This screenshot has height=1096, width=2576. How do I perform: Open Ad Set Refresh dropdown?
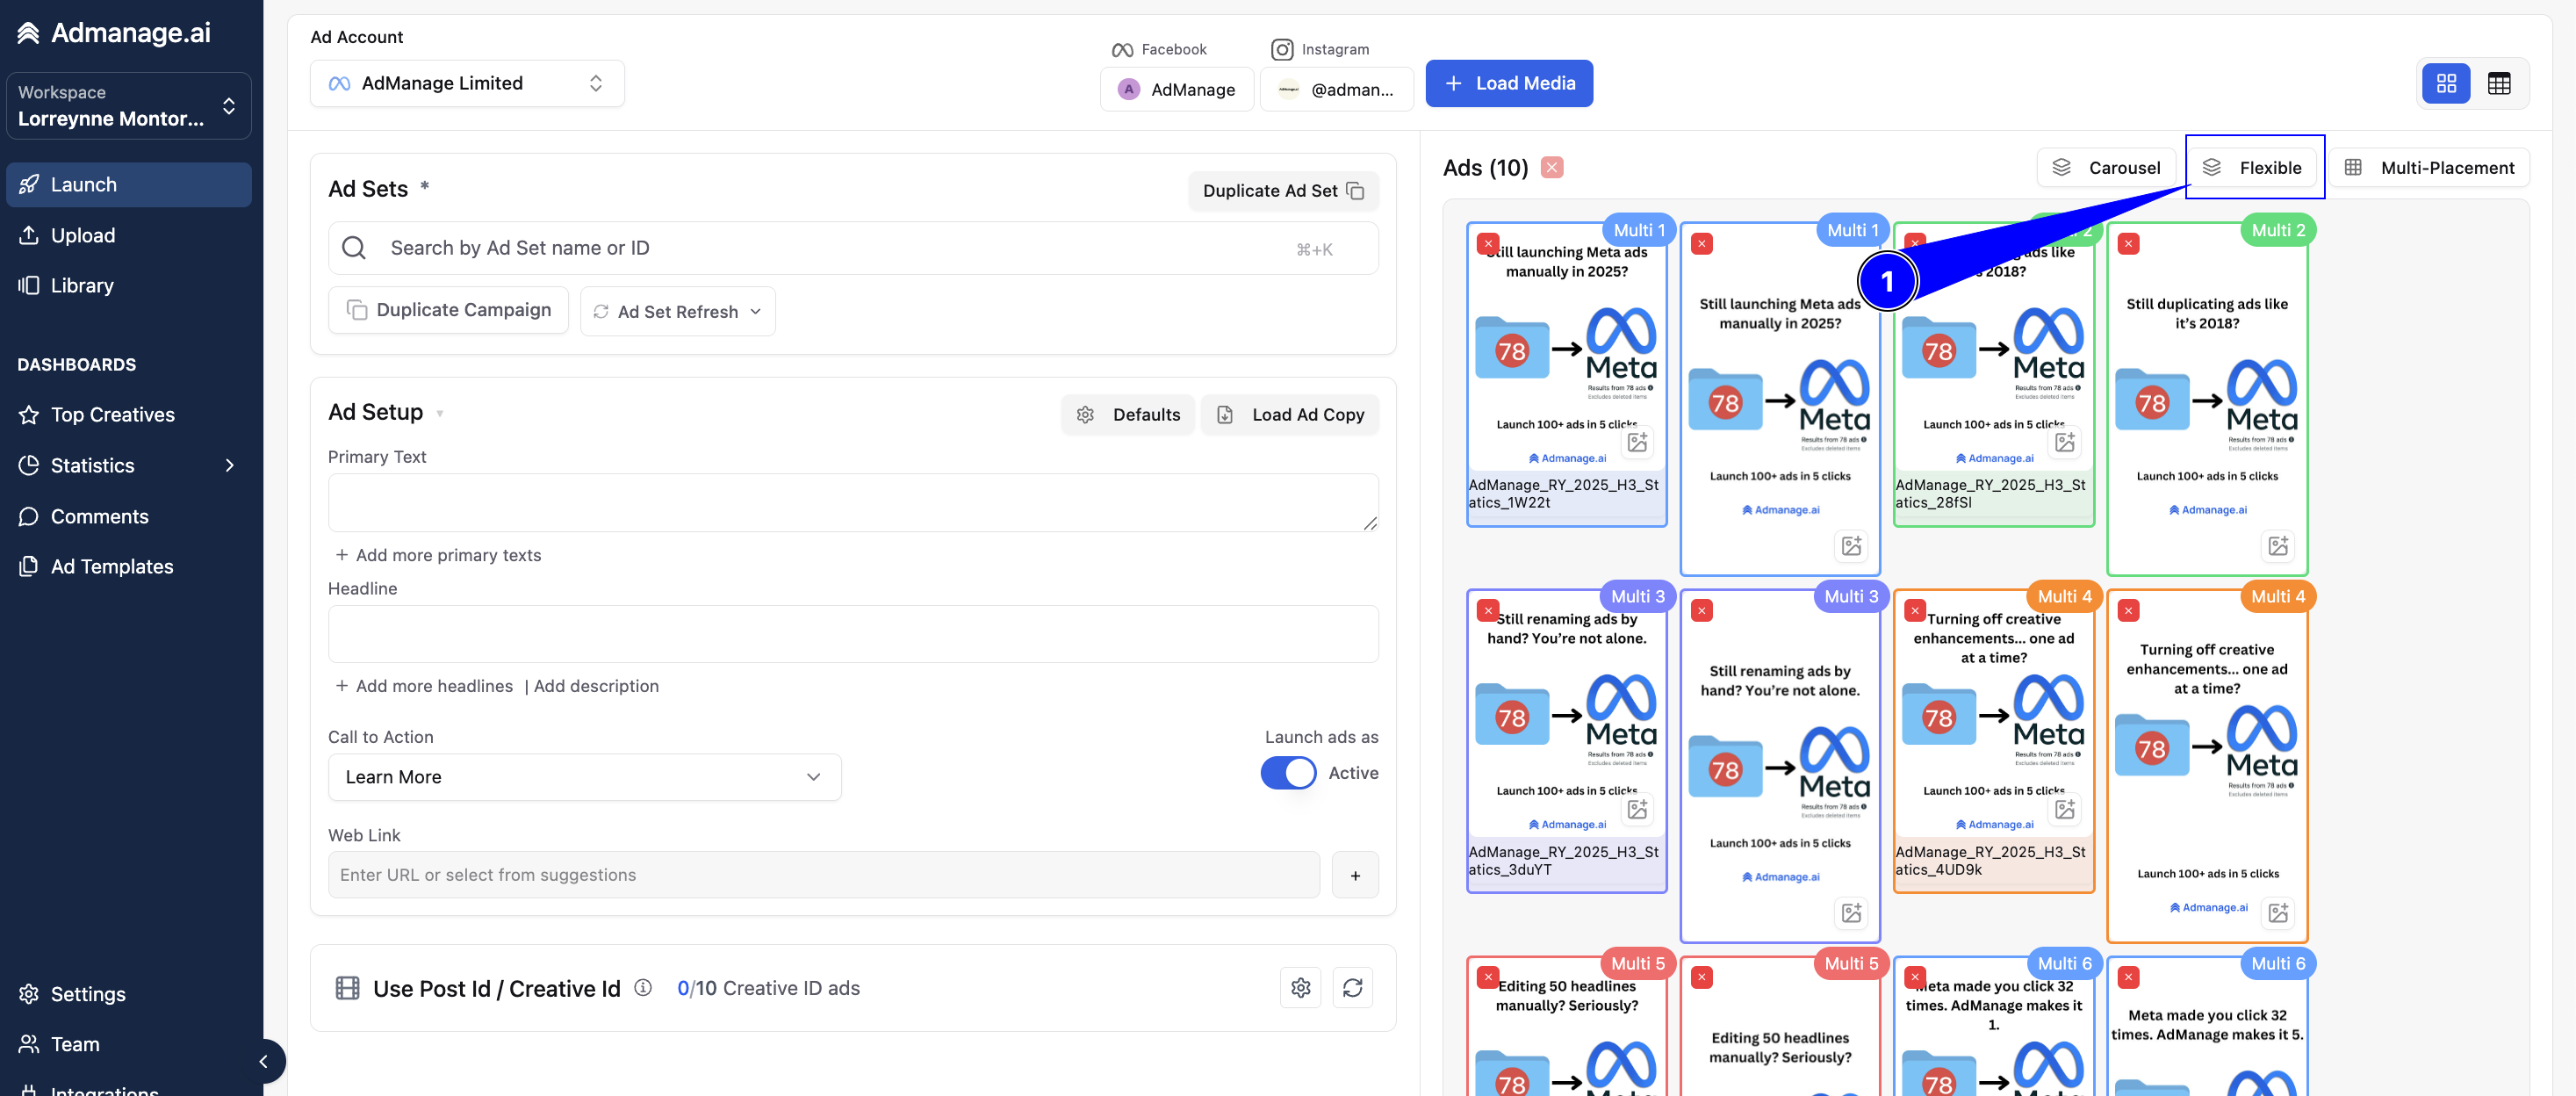677,312
